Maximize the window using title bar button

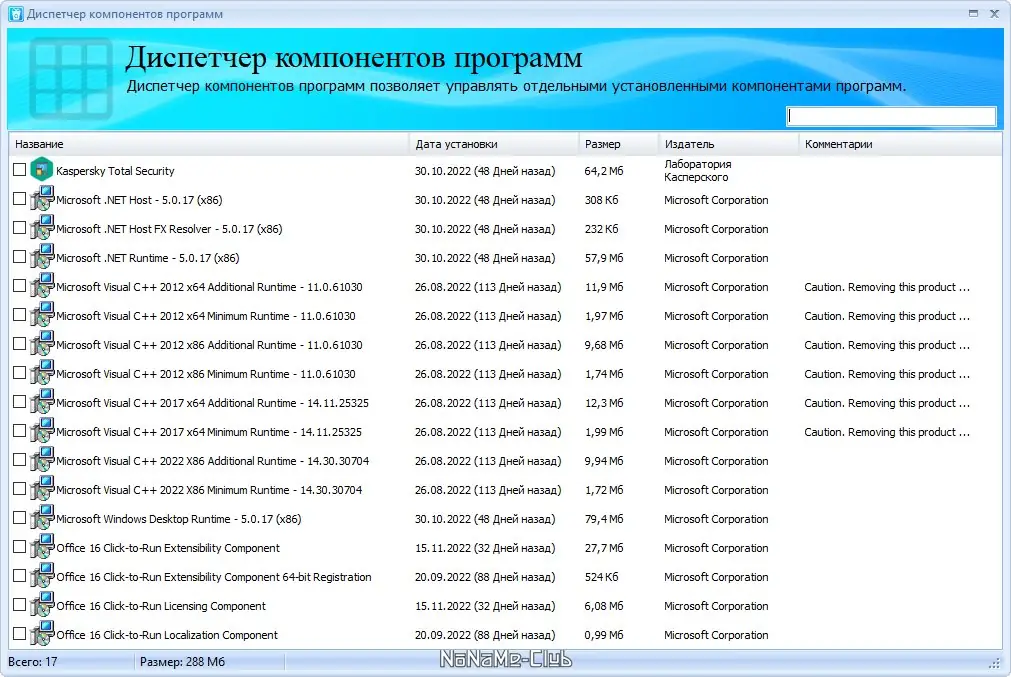click(x=973, y=14)
